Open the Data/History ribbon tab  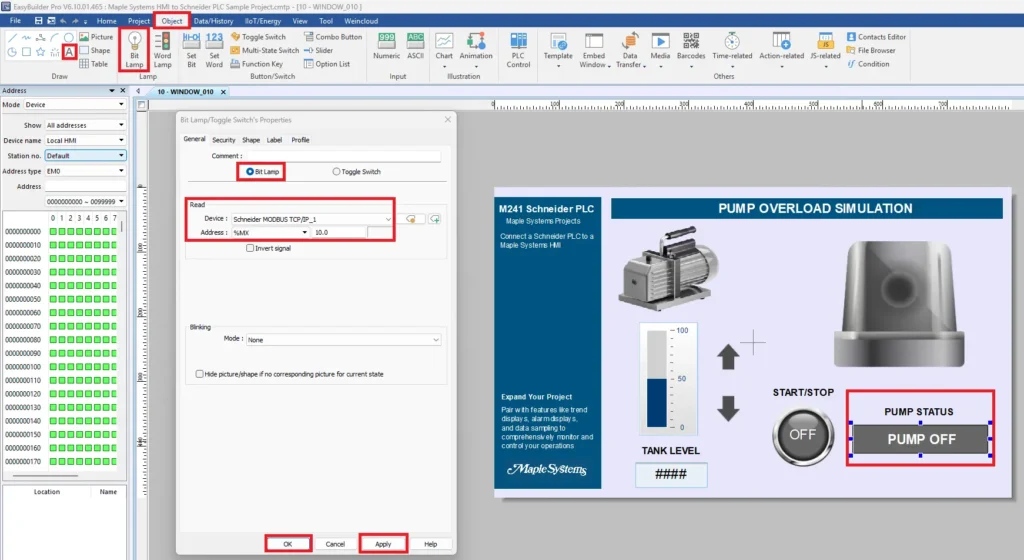click(213, 21)
